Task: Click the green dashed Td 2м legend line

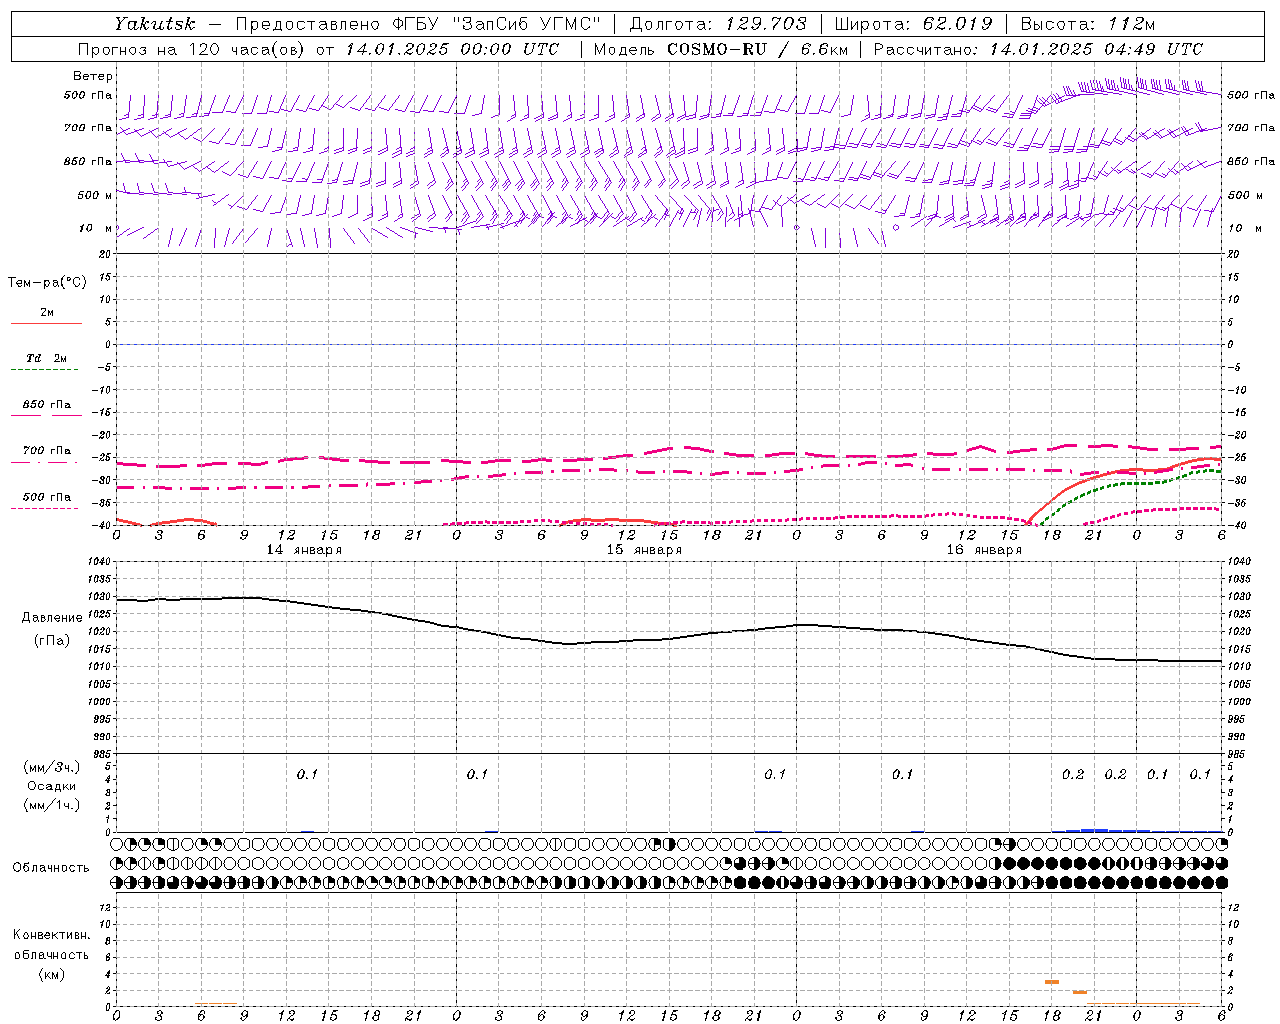Action: pos(44,370)
